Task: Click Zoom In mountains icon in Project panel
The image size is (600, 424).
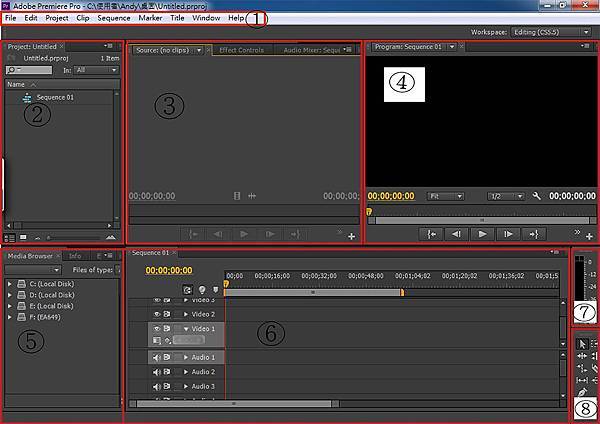Action: [x=111, y=238]
